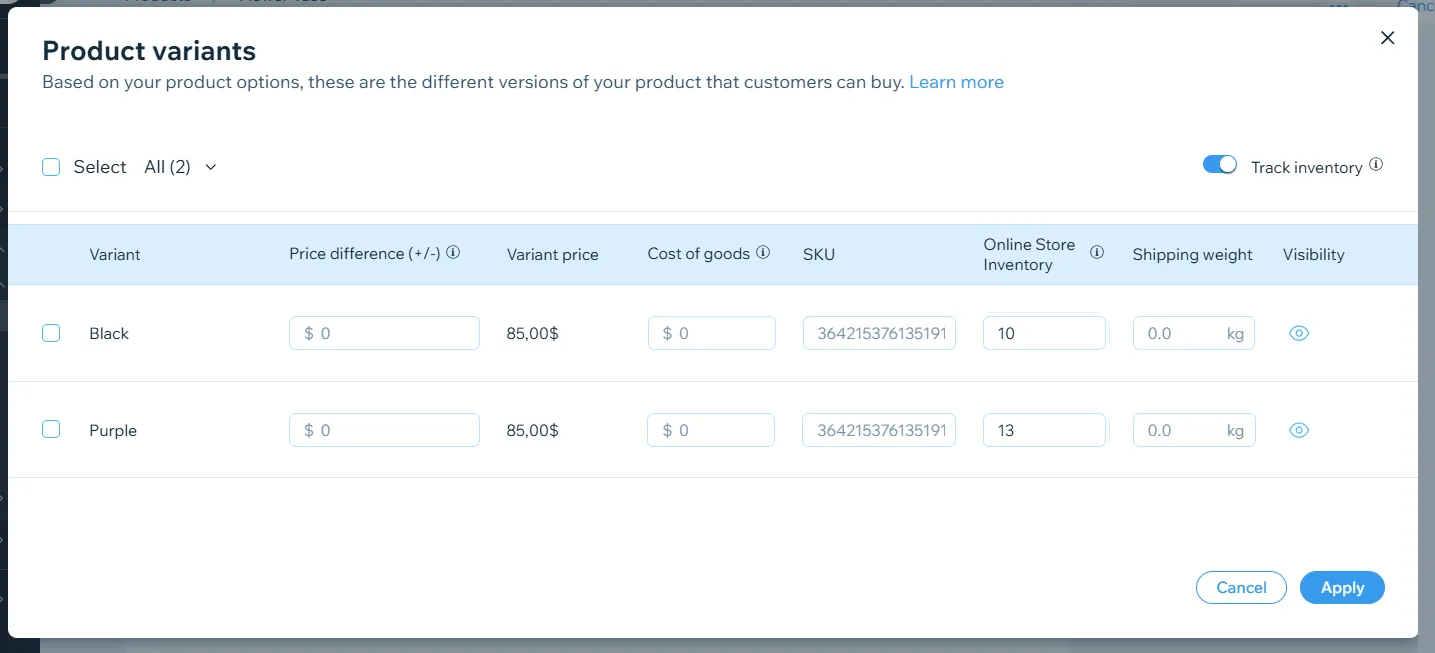Show Cost of goods info tooltip

[x=763, y=253]
